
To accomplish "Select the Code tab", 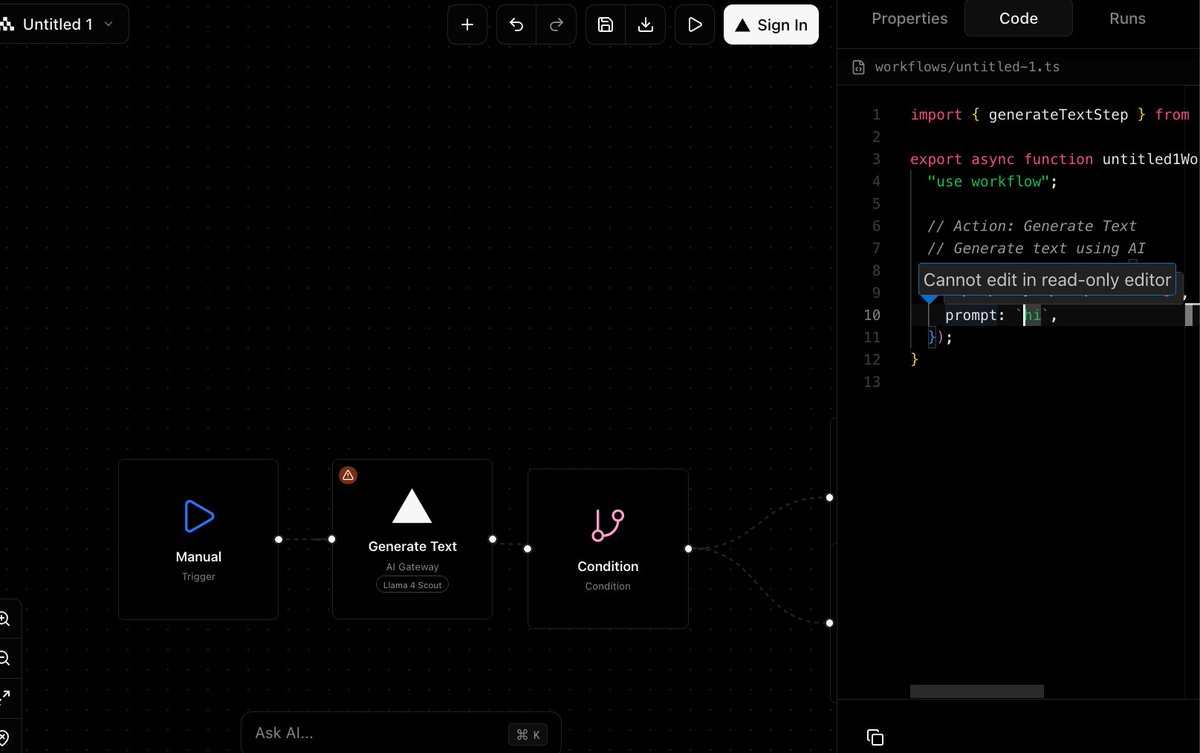I will click(1018, 18).
